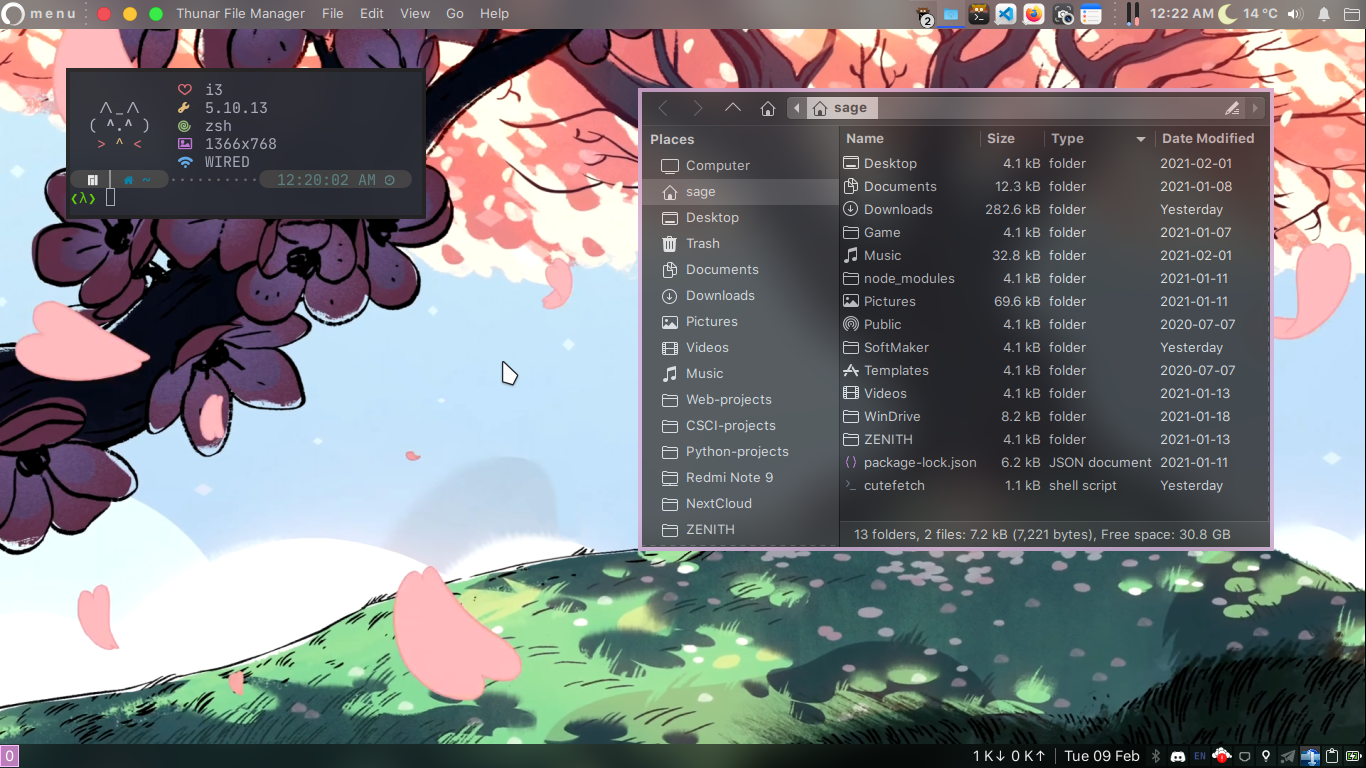Image resolution: width=1366 pixels, height=768 pixels.
Task: Select sage home in Places sidebar
Action: coord(740,191)
